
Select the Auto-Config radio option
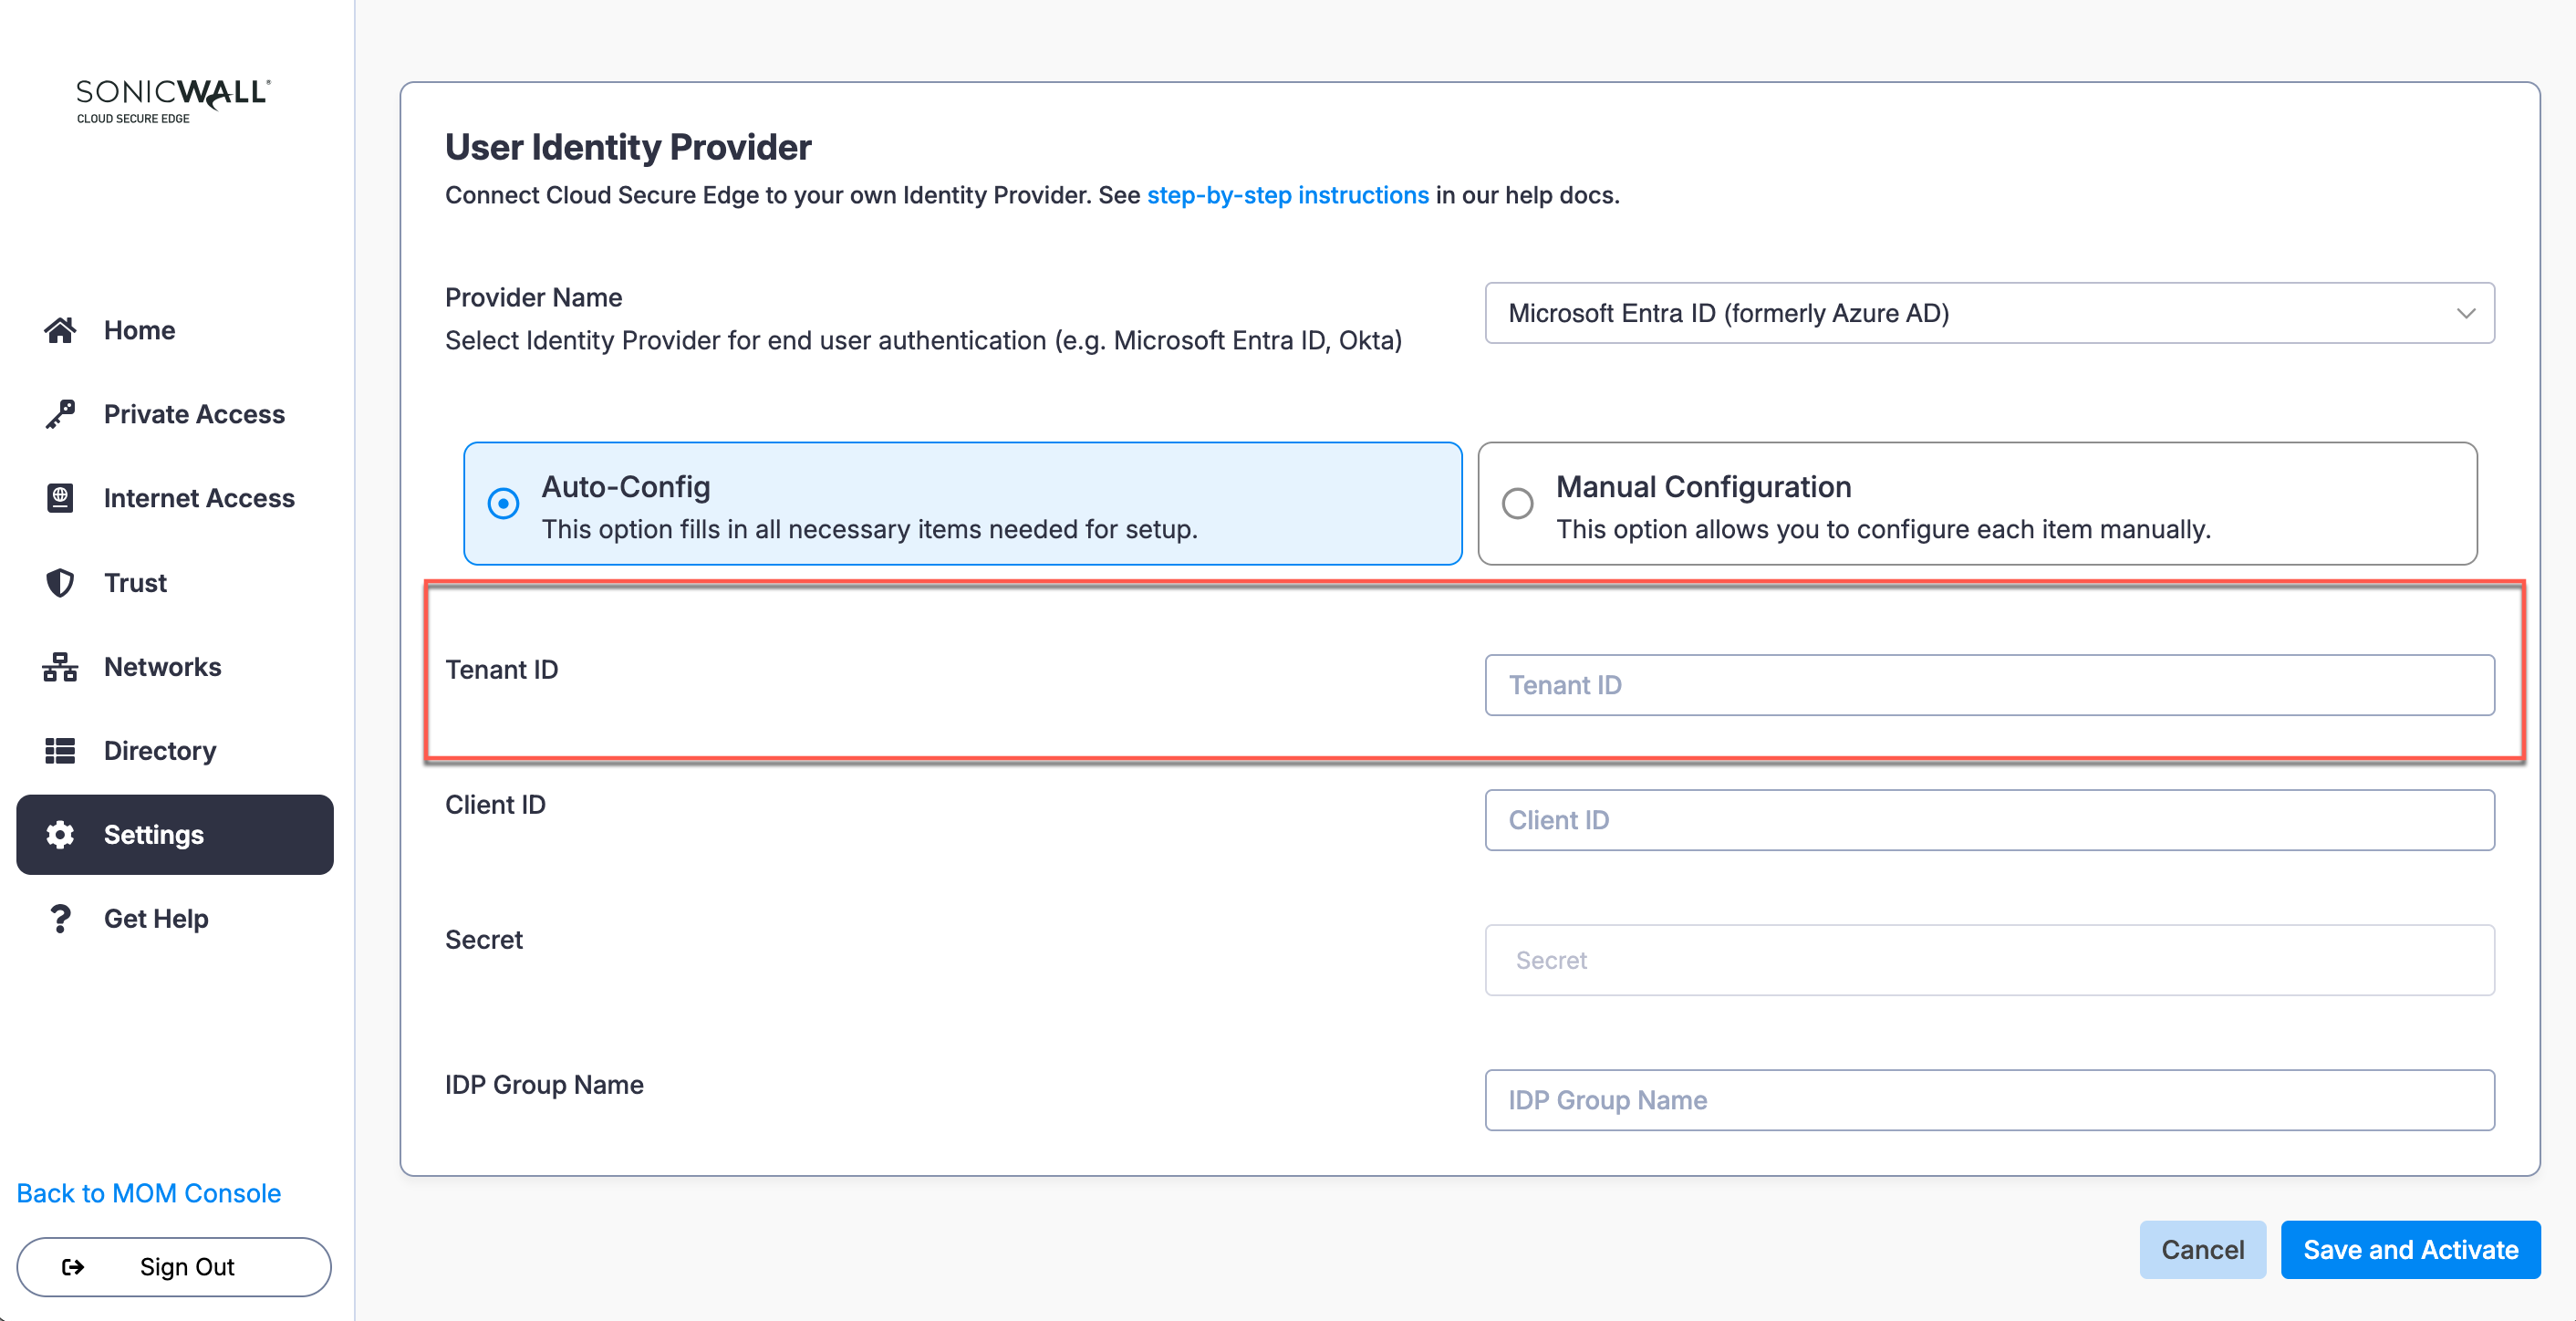(503, 503)
